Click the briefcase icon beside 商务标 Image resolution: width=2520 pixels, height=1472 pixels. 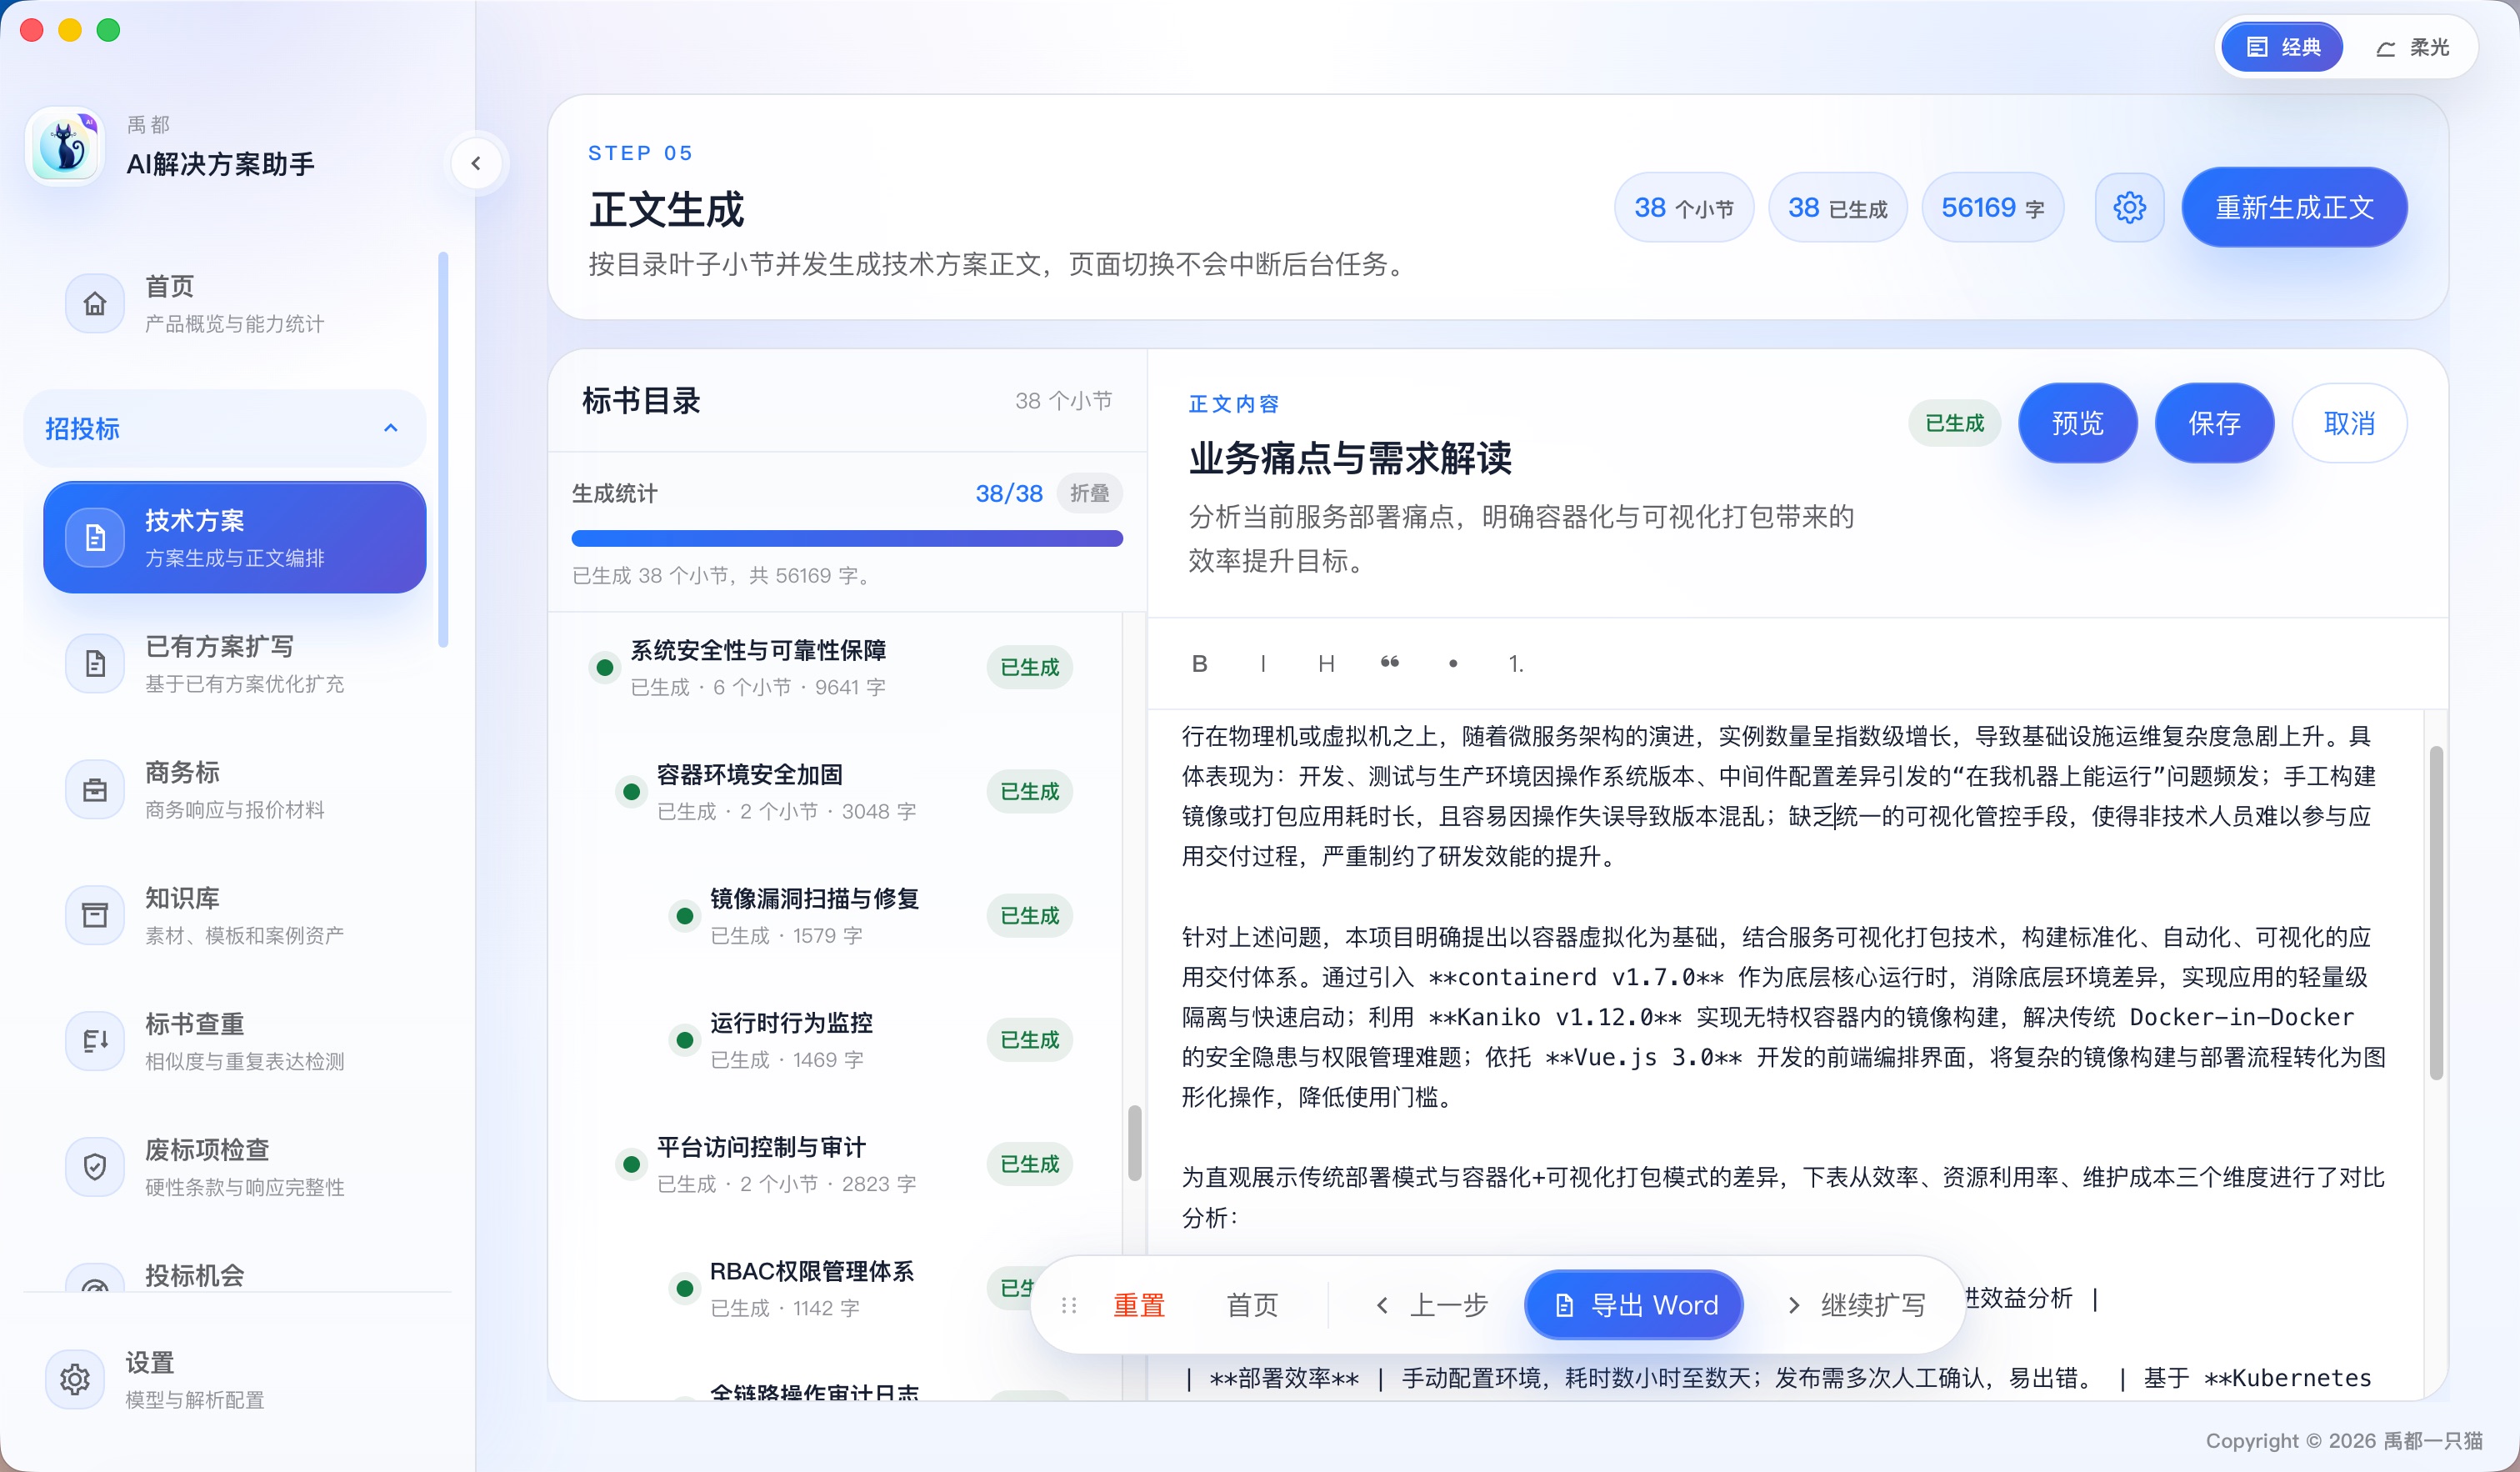click(x=95, y=789)
